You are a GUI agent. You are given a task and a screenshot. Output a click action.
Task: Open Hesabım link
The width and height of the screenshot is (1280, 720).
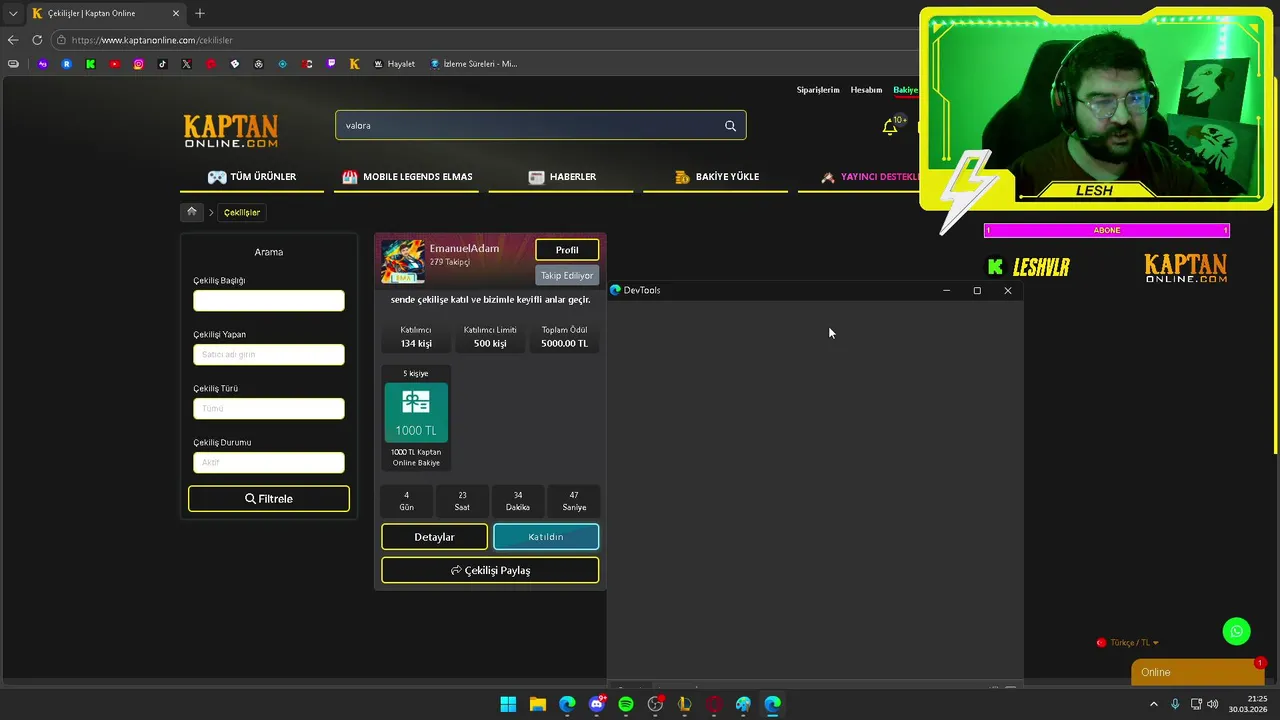pos(866,90)
